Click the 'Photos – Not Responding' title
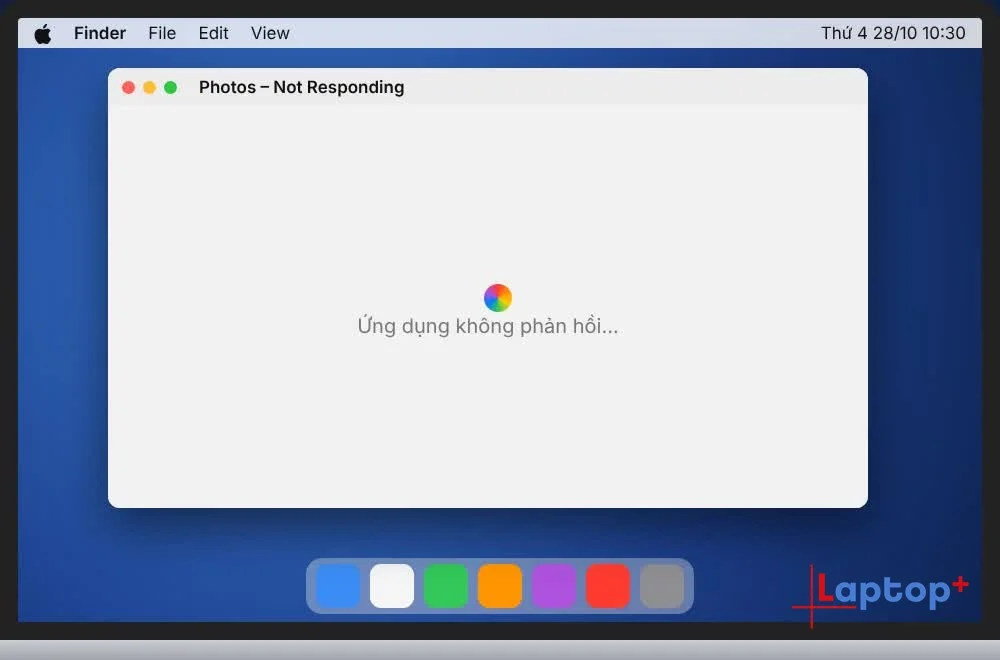Image resolution: width=1000 pixels, height=660 pixels. coord(302,87)
